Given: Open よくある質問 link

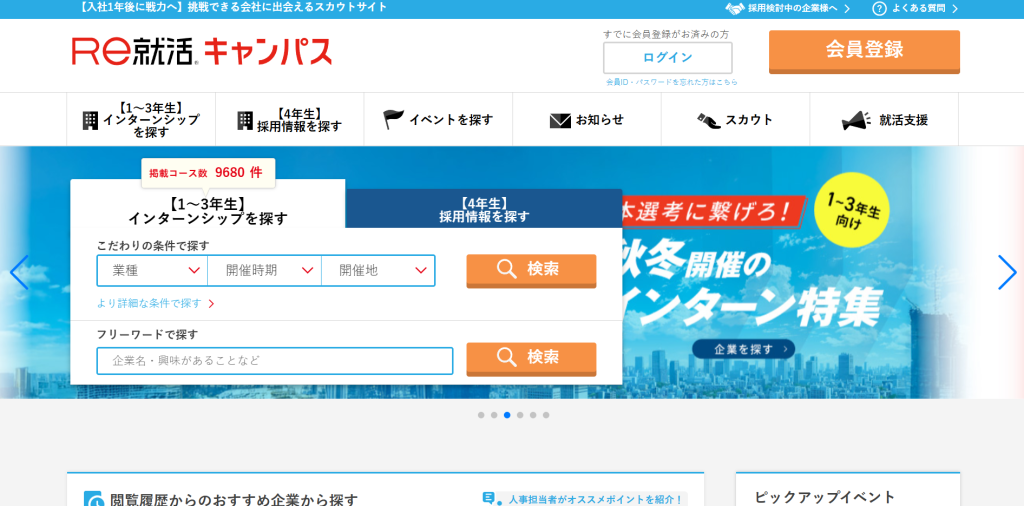Looking at the screenshot, I should (x=916, y=8).
